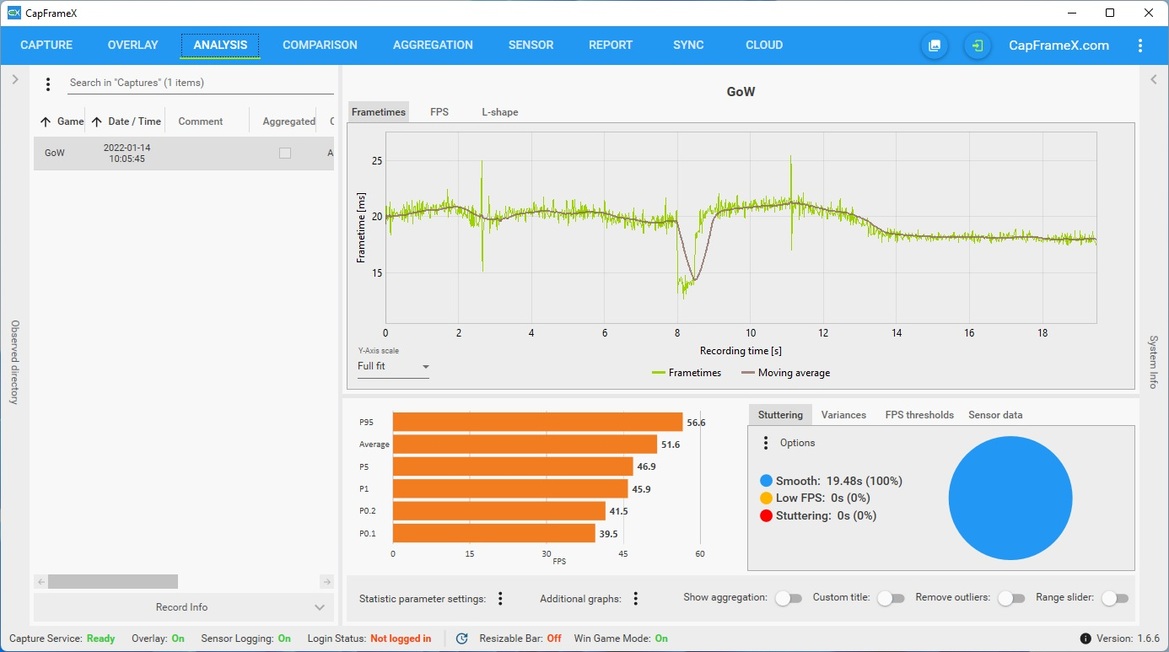Switch to CAPTURE tab

(46, 45)
